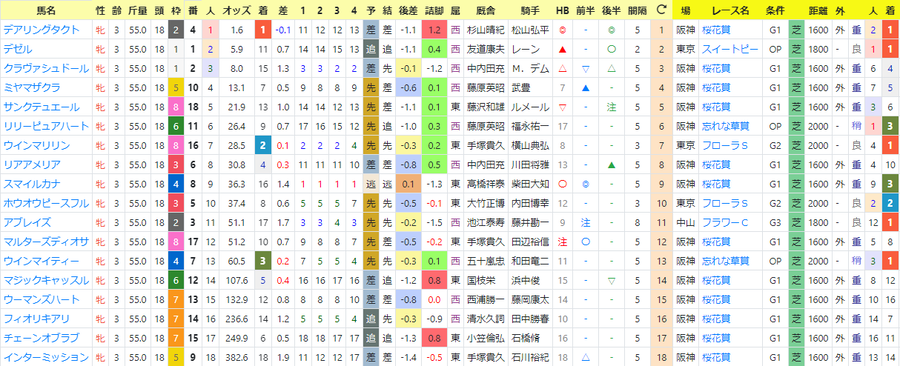Click jockey name 武豊
Viewport: 900px width, 366px height.
point(520,88)
